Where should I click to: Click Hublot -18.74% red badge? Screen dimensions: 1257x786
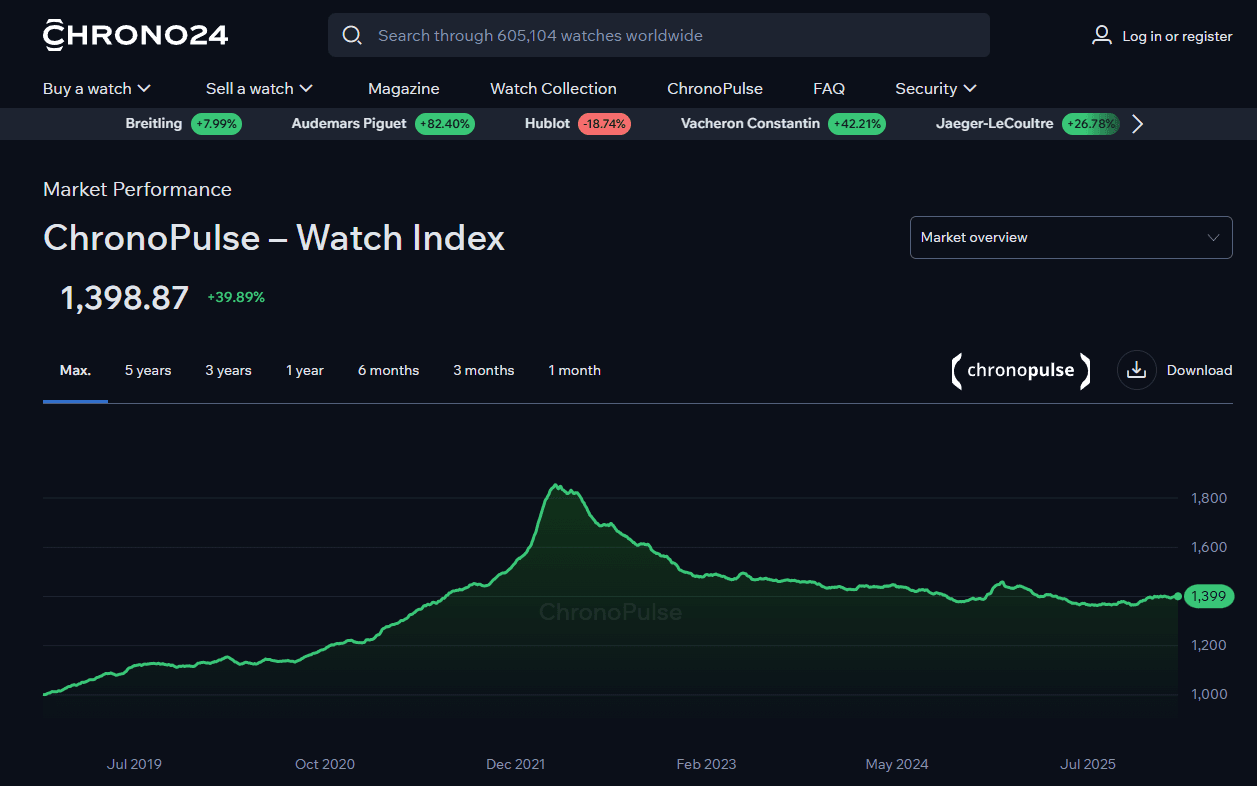(604, 124)
